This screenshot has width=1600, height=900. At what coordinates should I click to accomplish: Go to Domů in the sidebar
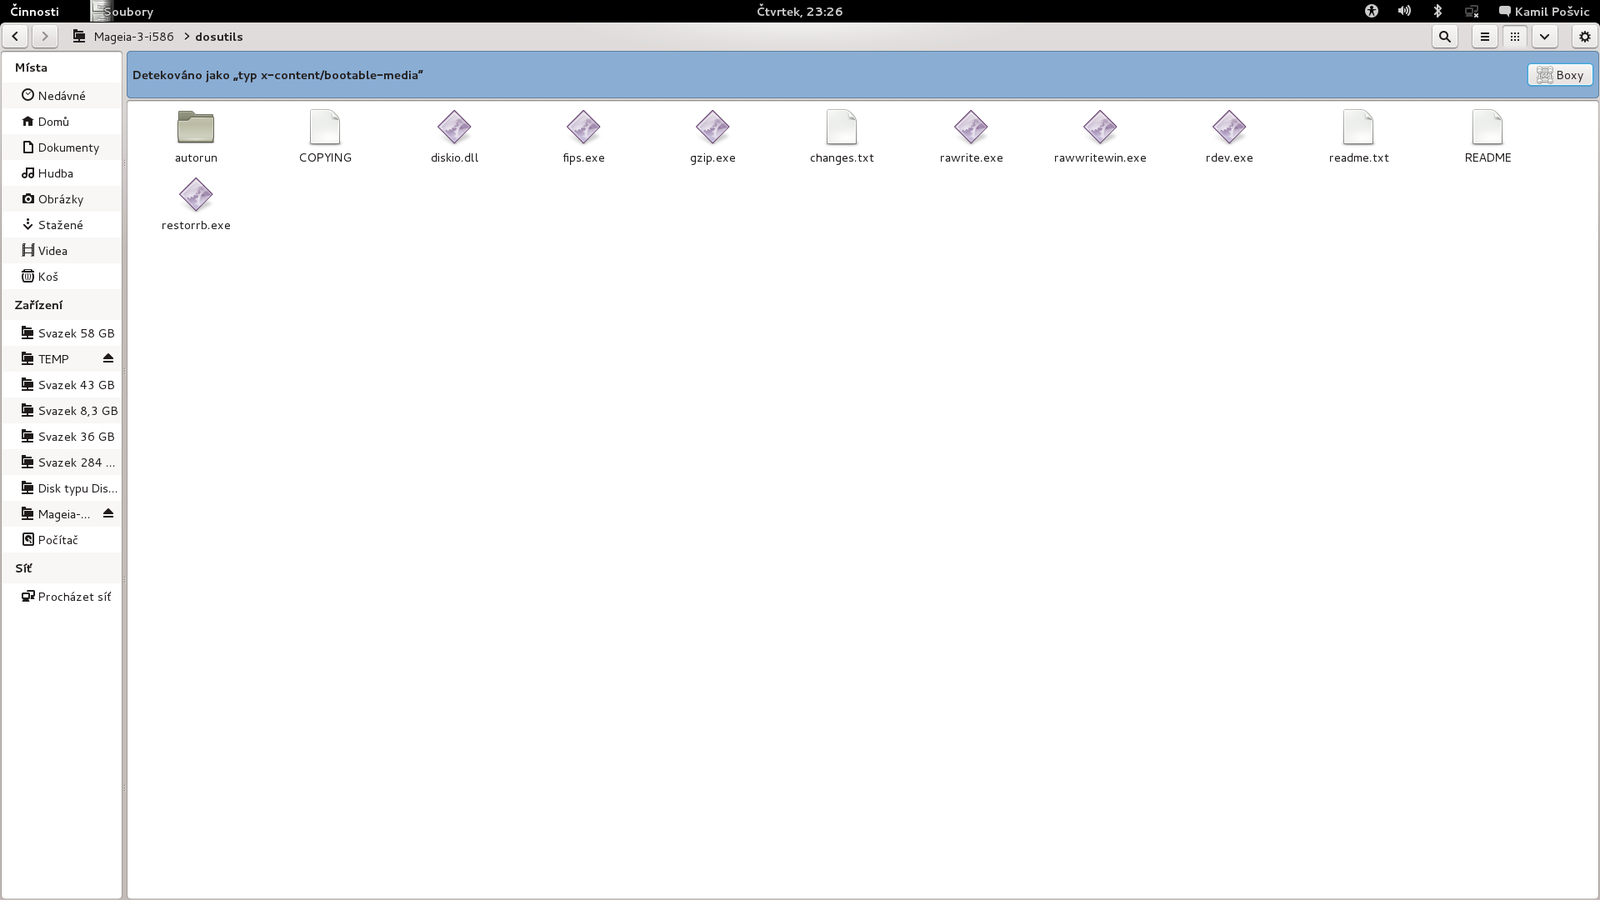pos(62,122)
